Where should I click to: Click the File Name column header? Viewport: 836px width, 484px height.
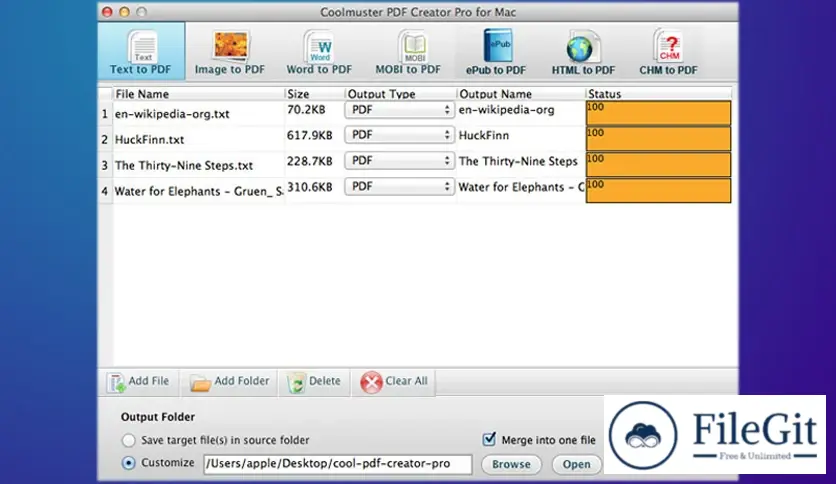click(198, 94)
